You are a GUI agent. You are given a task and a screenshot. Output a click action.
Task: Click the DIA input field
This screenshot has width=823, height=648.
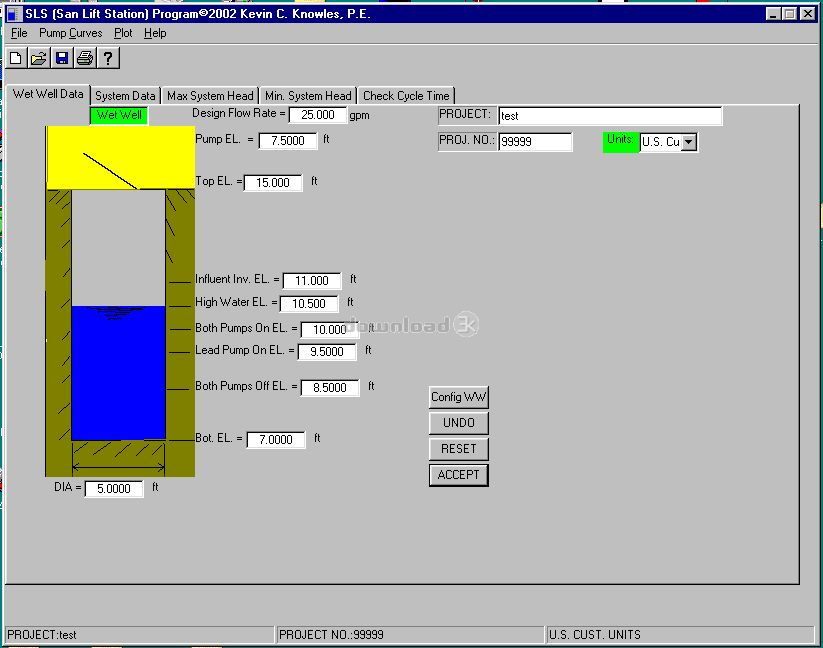114,488
